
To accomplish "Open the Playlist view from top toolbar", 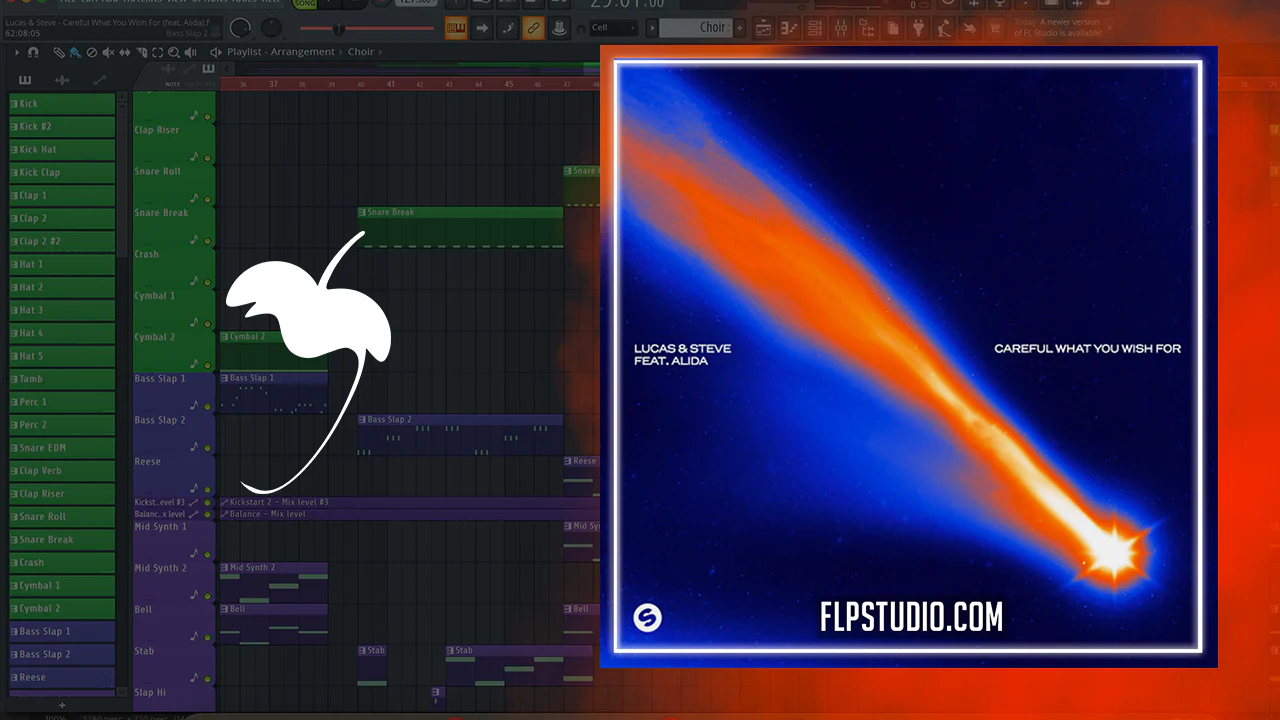I will pos(763,29).
